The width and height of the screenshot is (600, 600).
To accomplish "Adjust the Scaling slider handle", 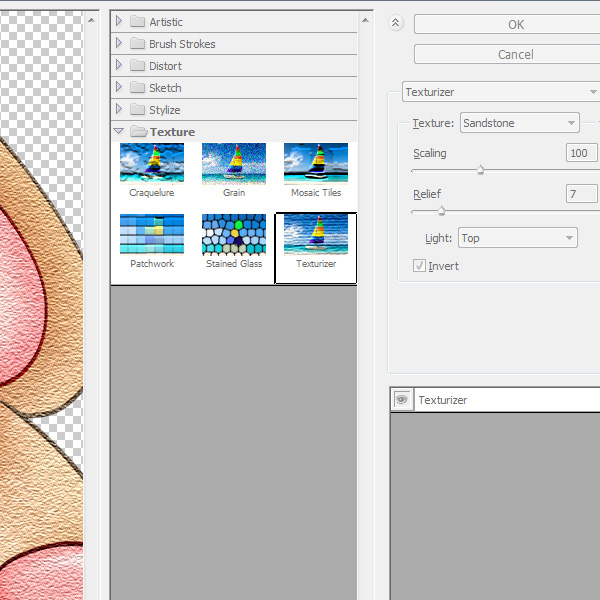I will [x=480, y=170].
